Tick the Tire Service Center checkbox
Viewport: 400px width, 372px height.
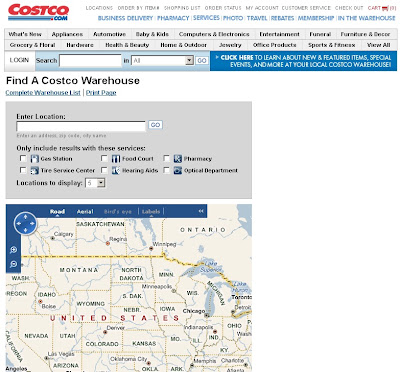coord(23,170)
